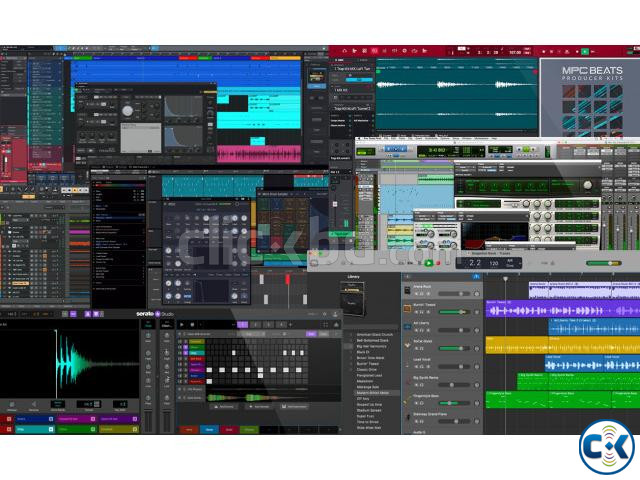Image resolution: width=640 pixels, height=480 pixels.
Task: Click the GarageBand LCD tempo value 120
Action: [493, 263]
